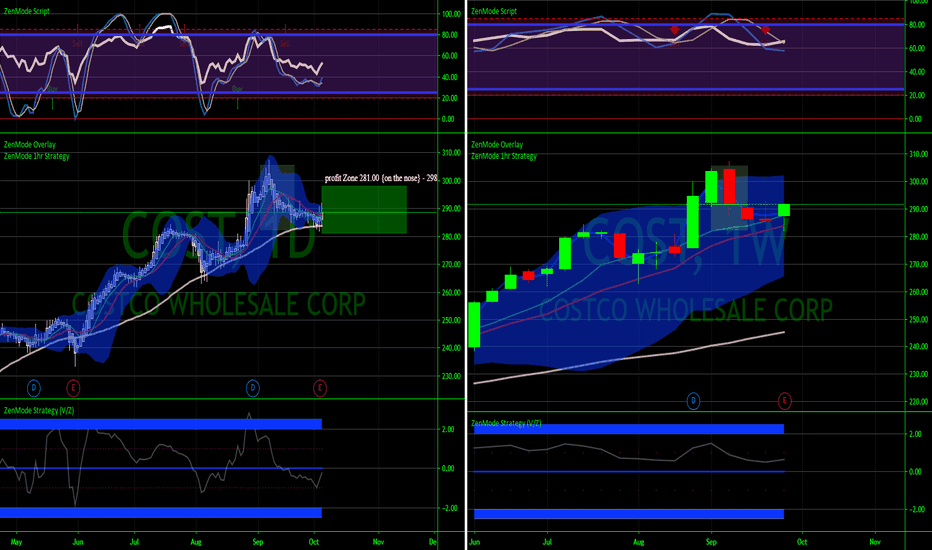The width and height of the screenshot is (932, 550).
Task: Click the dividend D marker on the weekly chart
Action: 693,401
